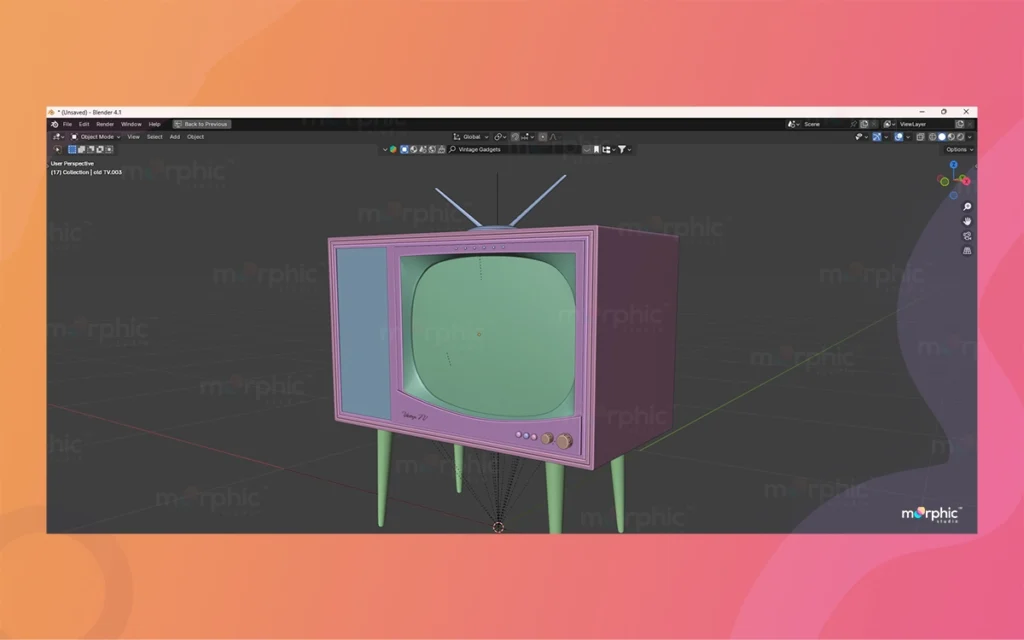The height and width of the screenshot is (640, 1024).
Task: Toggle viewport gizmos display
Action: point(876,137)
